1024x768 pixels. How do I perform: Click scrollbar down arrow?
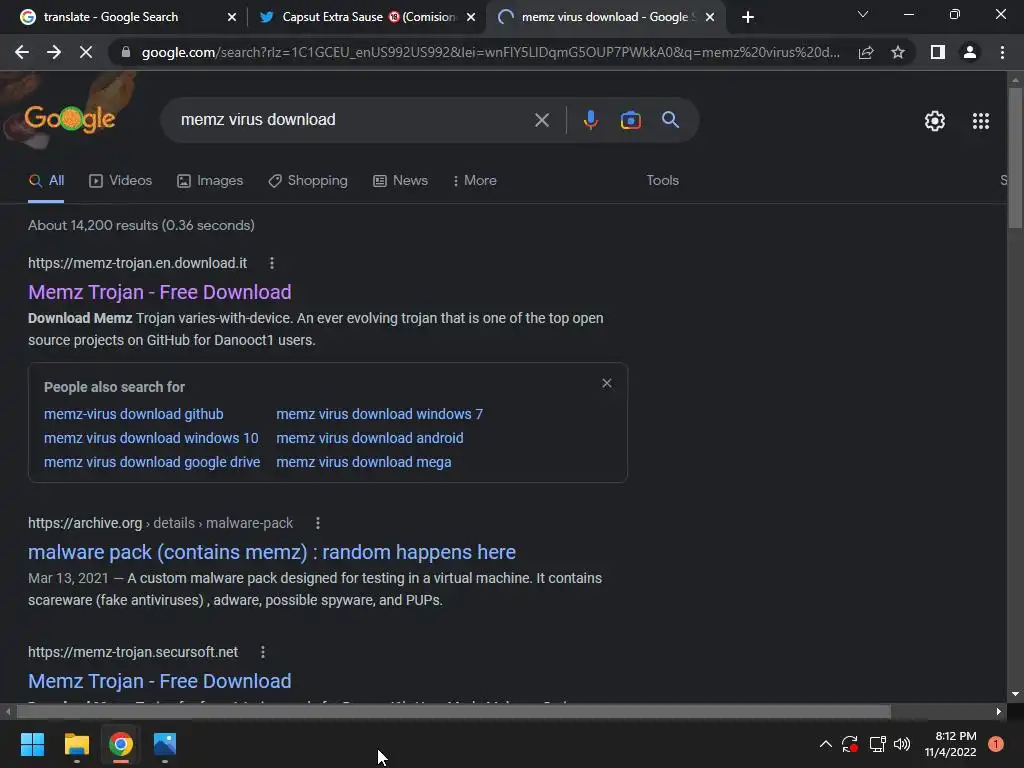[1014, 694]
